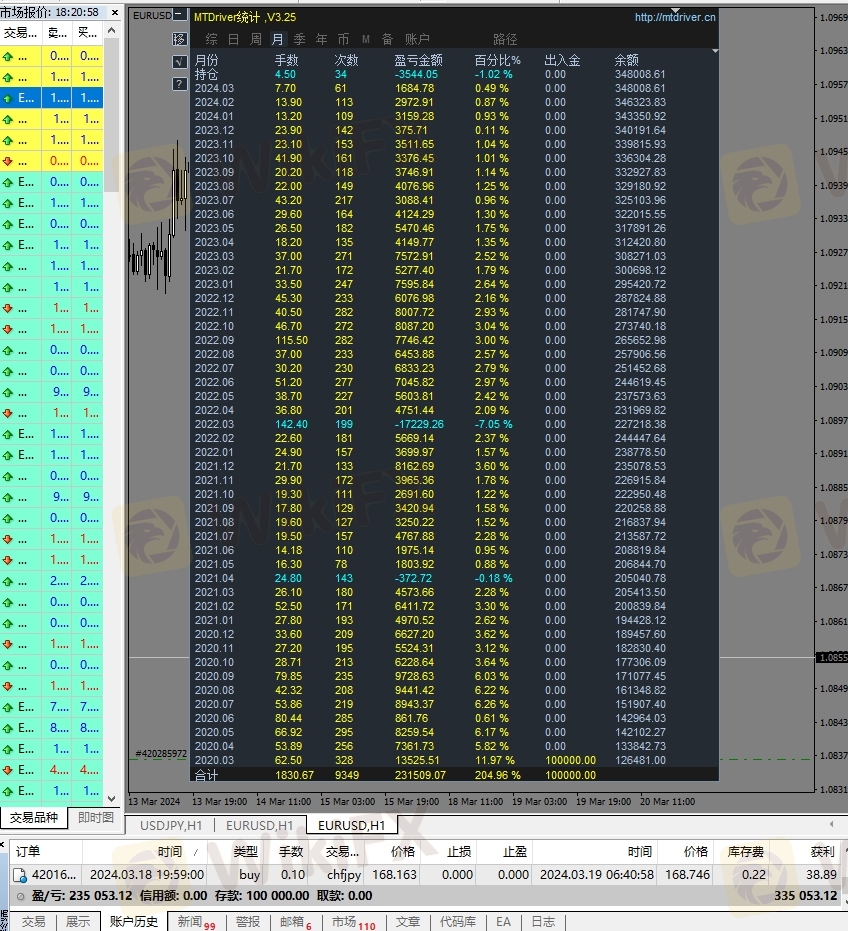848x931 pixels.
Task: Select the 账户历史 account history tab
Action: click(134, 922)
